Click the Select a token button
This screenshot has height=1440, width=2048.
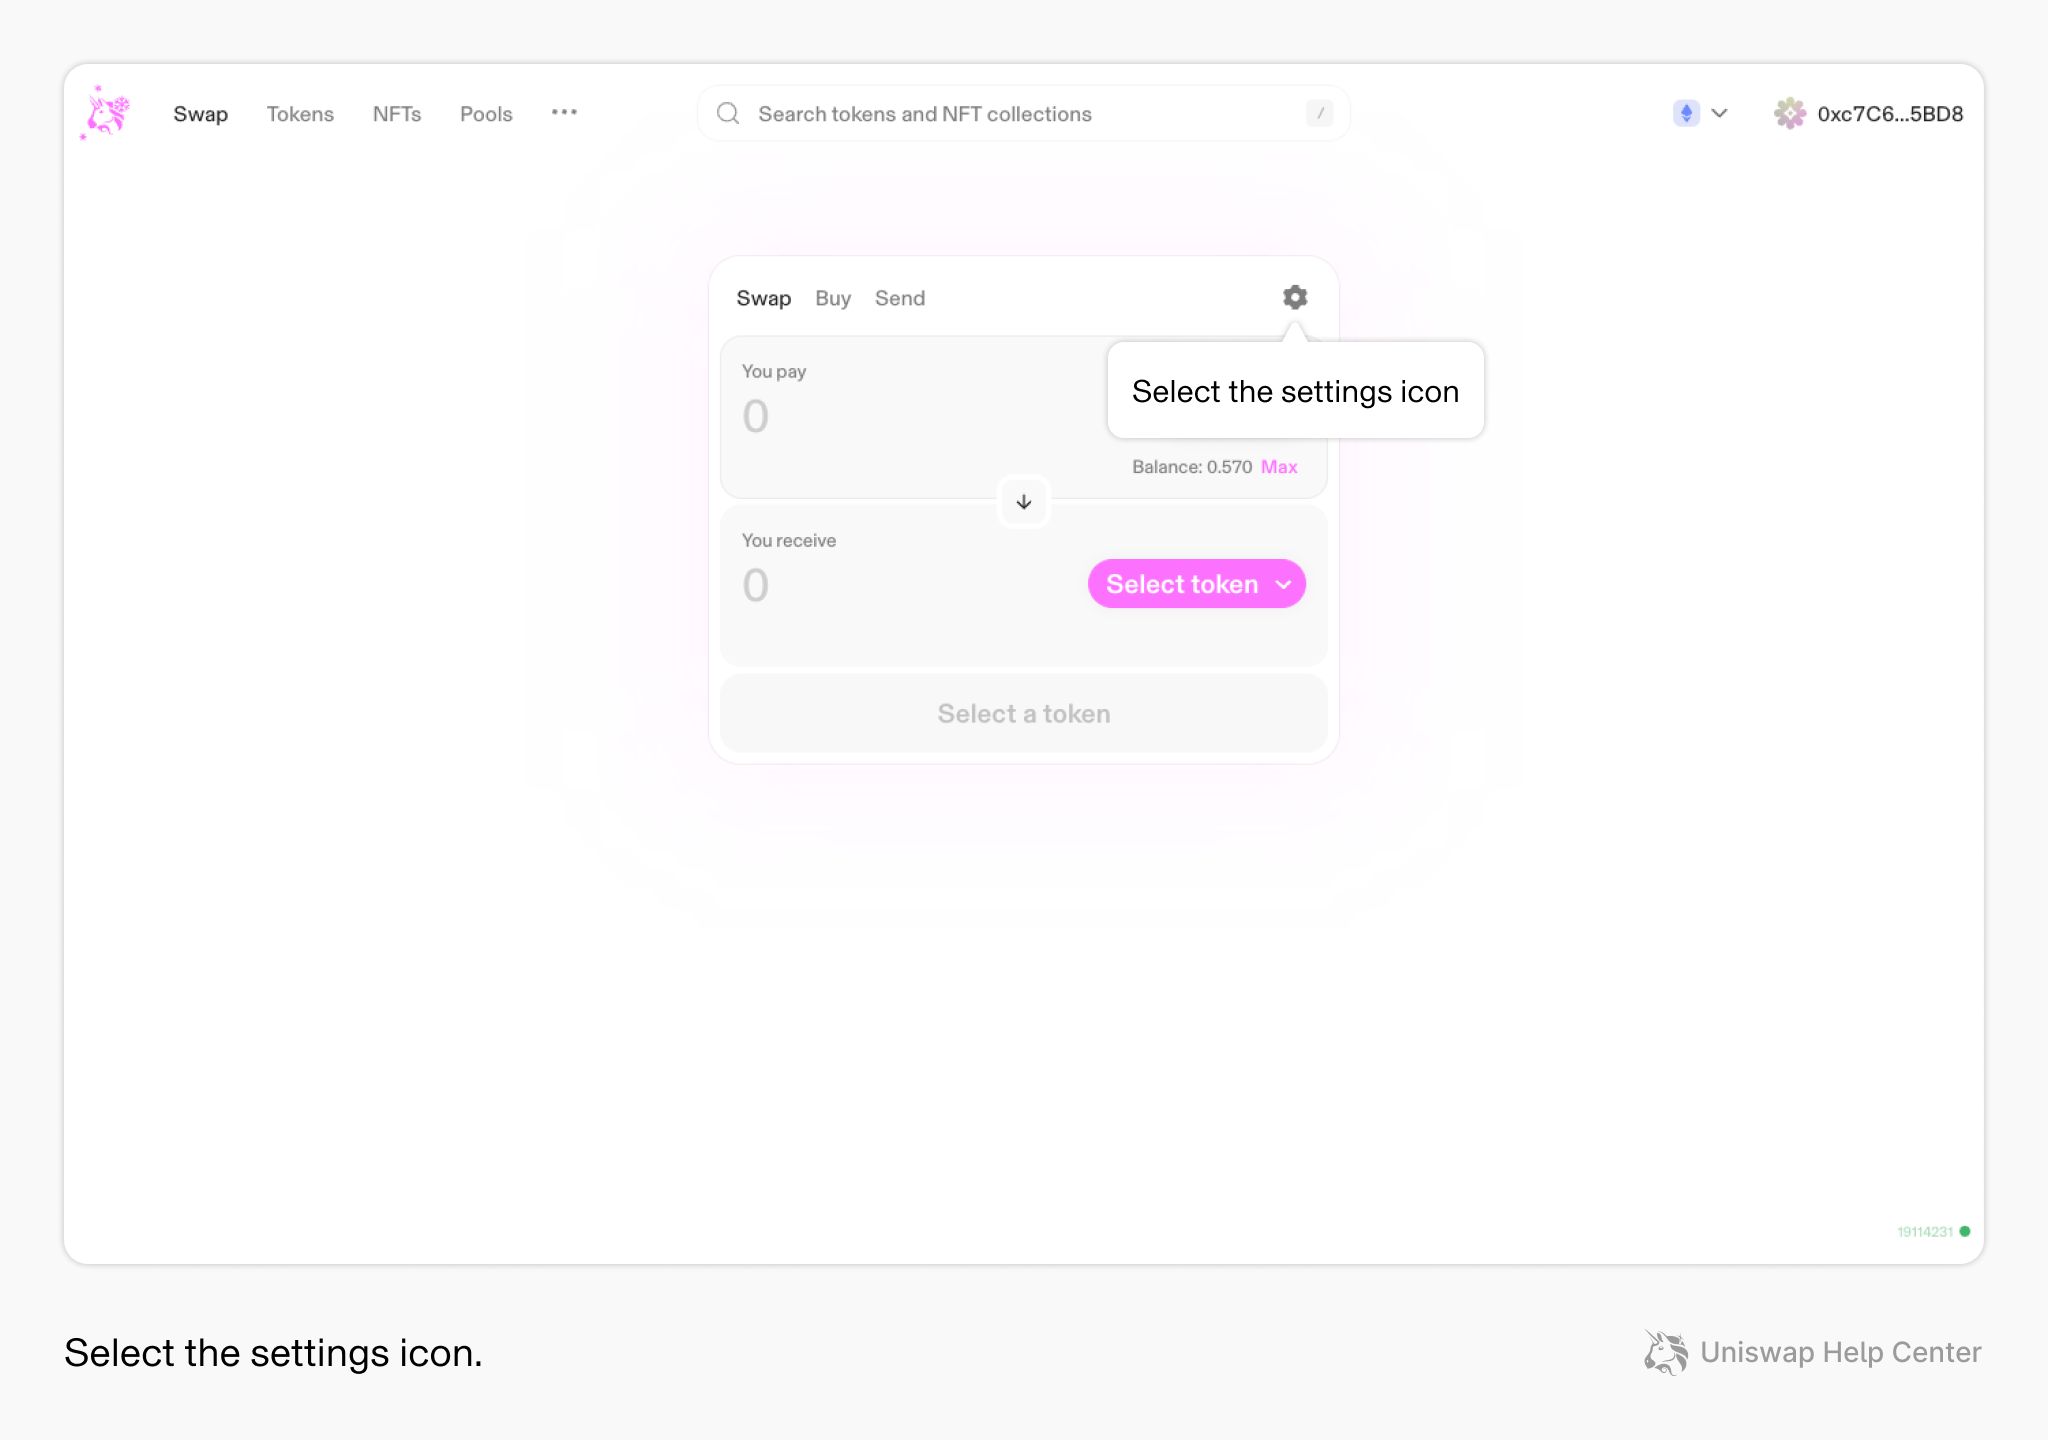[x=1023, y=713]
